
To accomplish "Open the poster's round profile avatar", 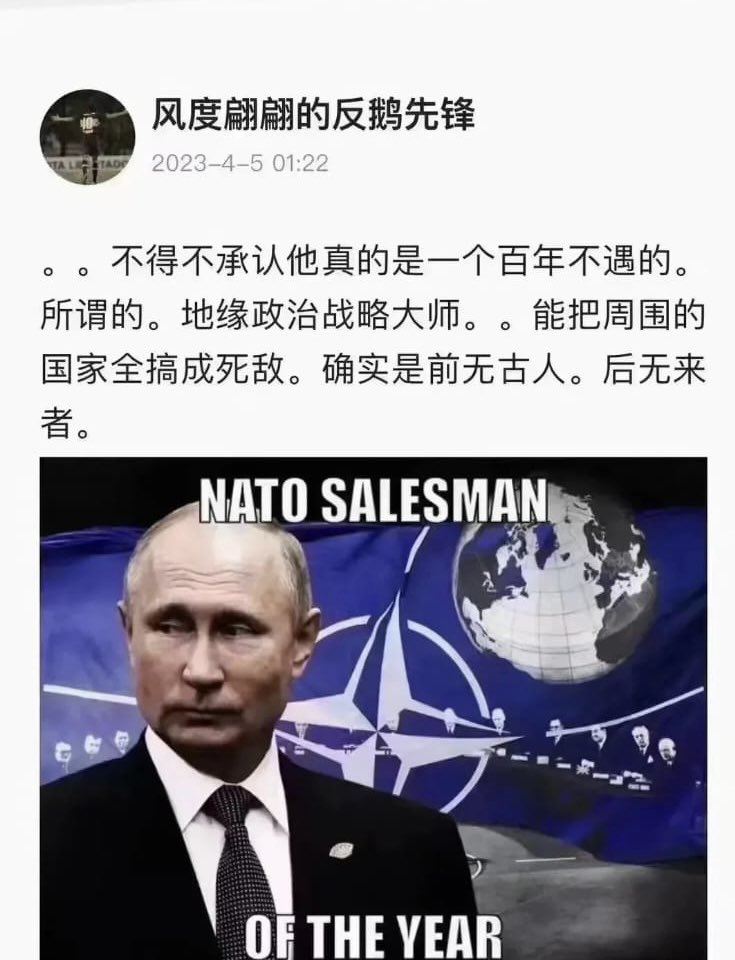I will coord(88,137).
